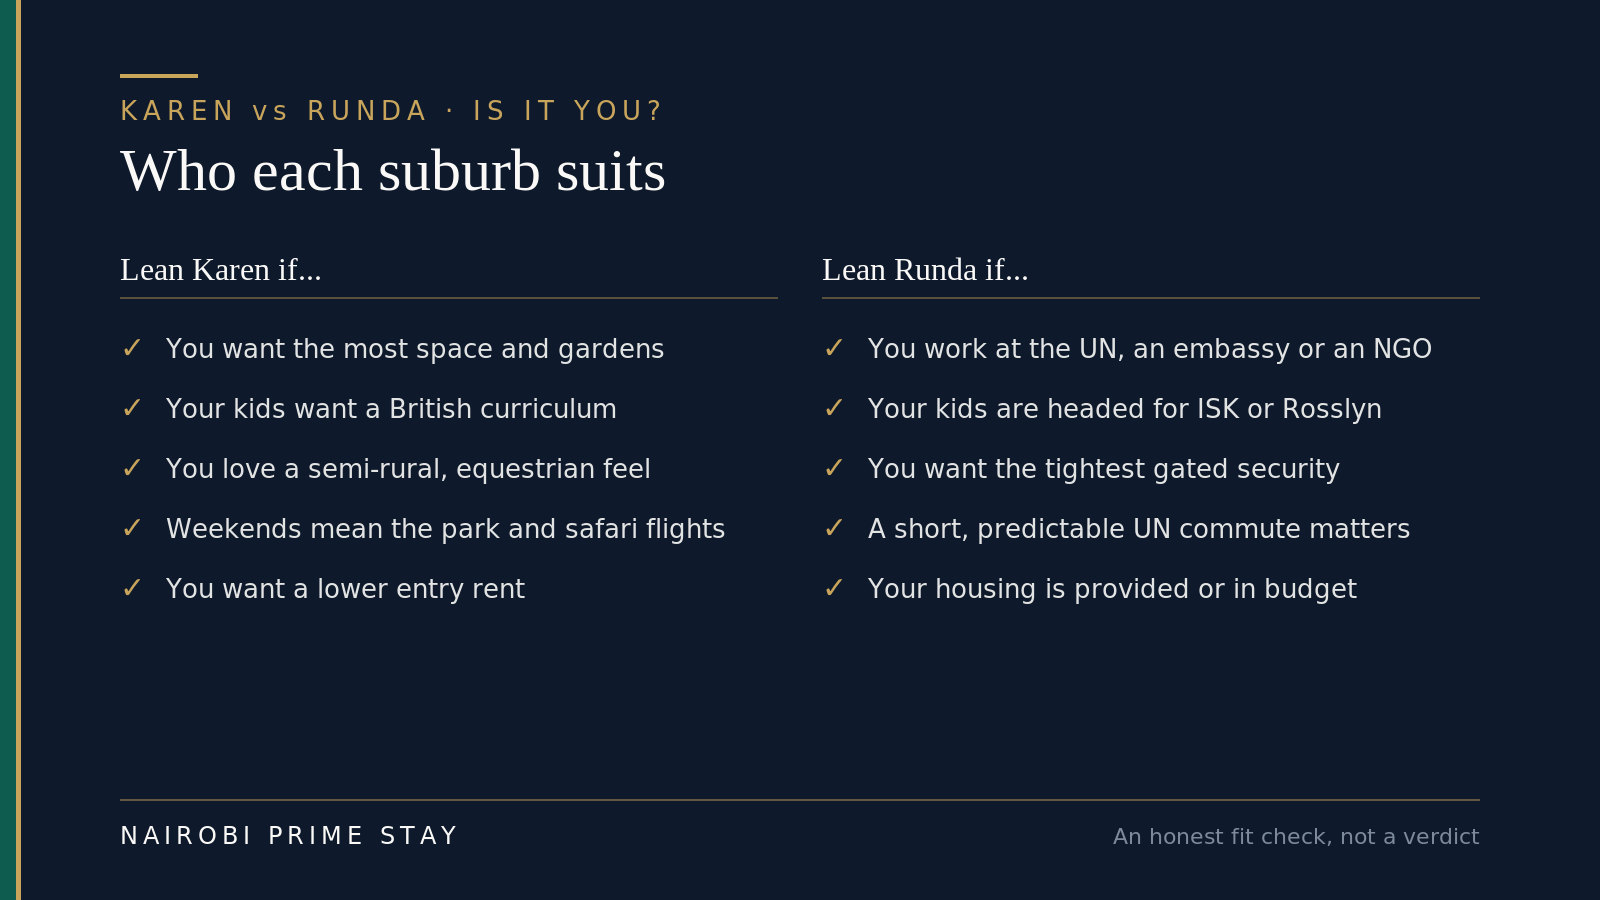Click checkmark beside 'most space and gardens'

click(131, 349)
